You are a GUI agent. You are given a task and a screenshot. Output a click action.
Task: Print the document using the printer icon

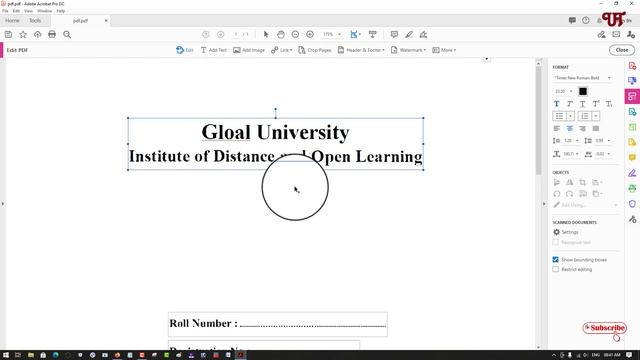point(52,35)
